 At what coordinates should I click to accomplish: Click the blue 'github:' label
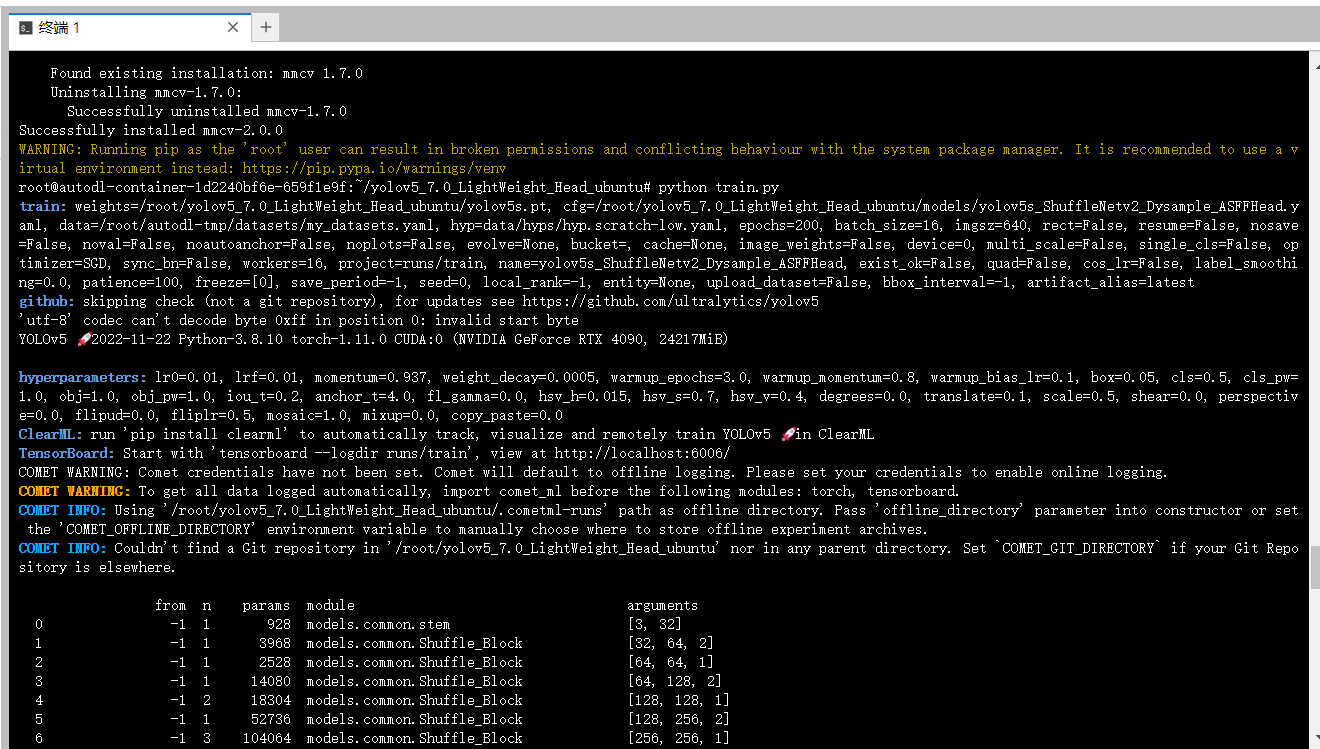46,301
